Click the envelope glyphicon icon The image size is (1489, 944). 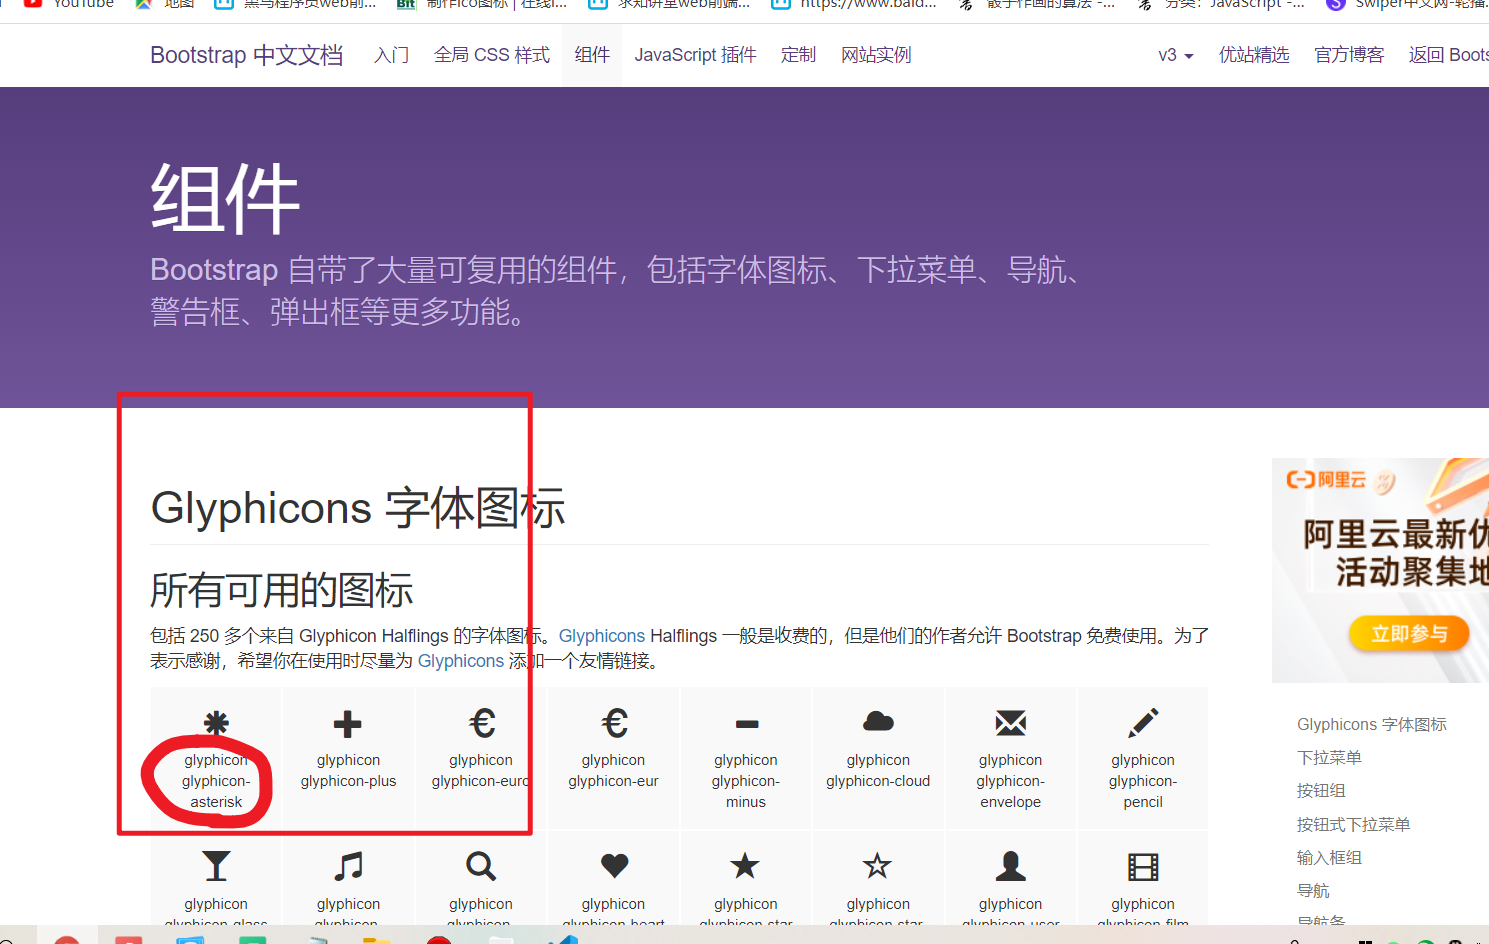point(1011,722)
